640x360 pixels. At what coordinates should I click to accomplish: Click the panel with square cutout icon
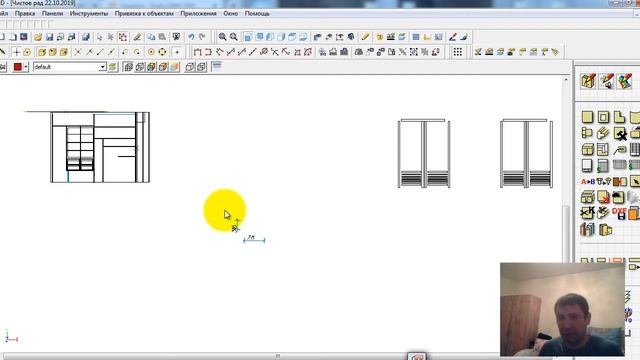pyautogui.click(x=603, y=117)
